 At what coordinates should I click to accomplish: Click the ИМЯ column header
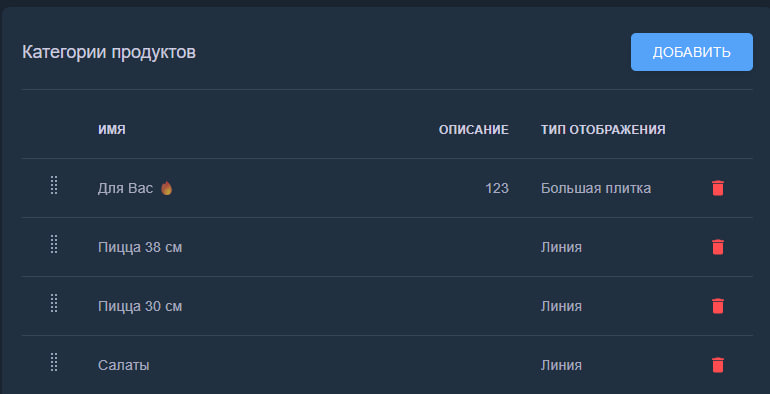pos(111,130)
